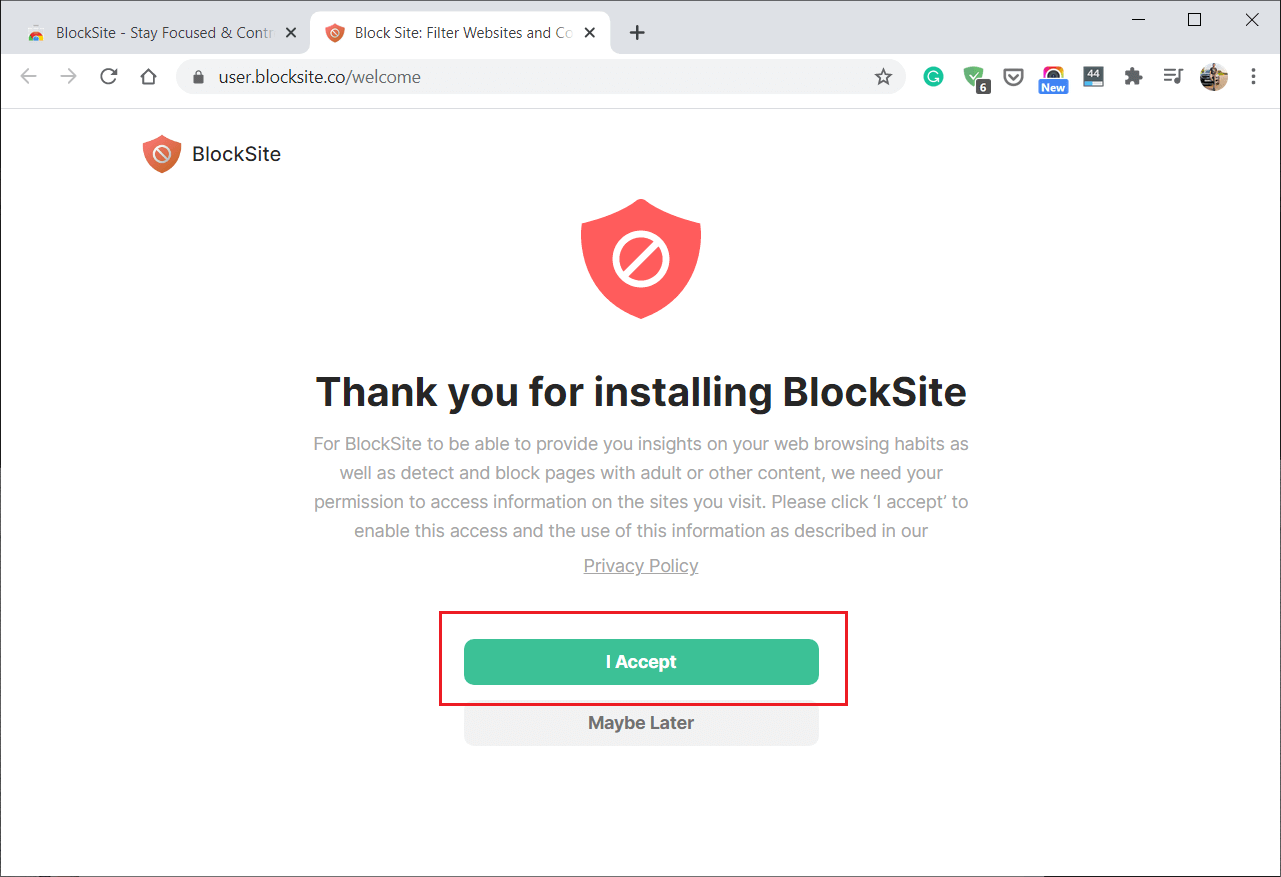Open a new tab with the plus button
Image resolution: width=1281 pixels, height=877 pixels.
[637, 31]
